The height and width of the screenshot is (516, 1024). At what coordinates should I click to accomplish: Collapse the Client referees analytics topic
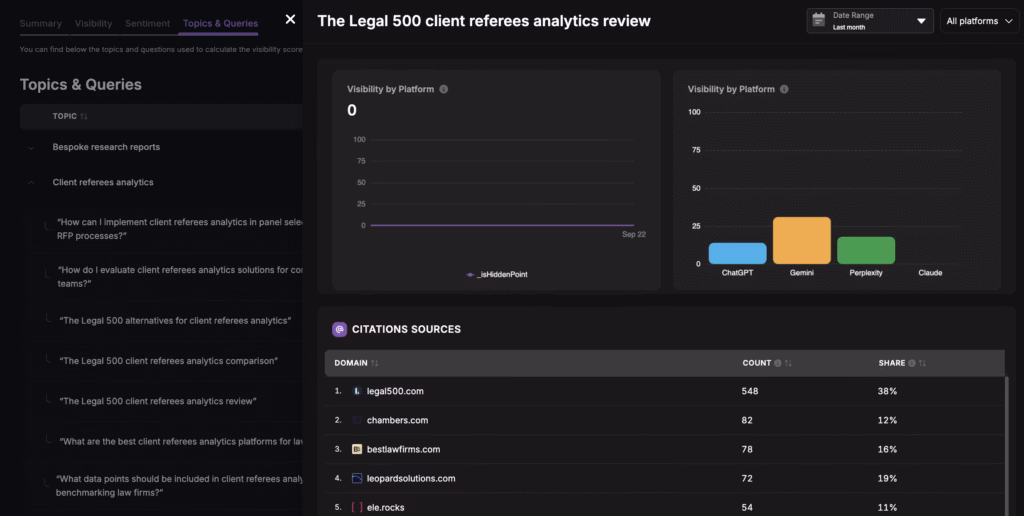click(31, 183)
